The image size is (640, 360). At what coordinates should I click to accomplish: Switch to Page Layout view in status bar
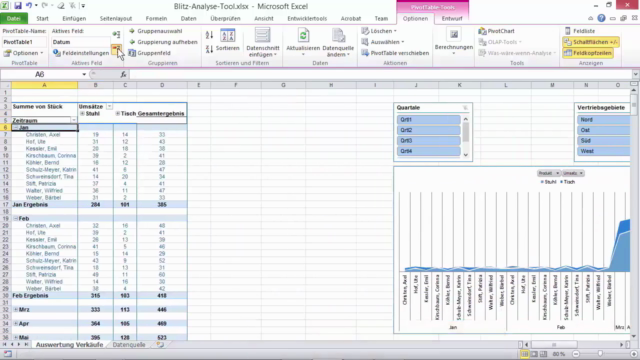click(x=534, y=354)
